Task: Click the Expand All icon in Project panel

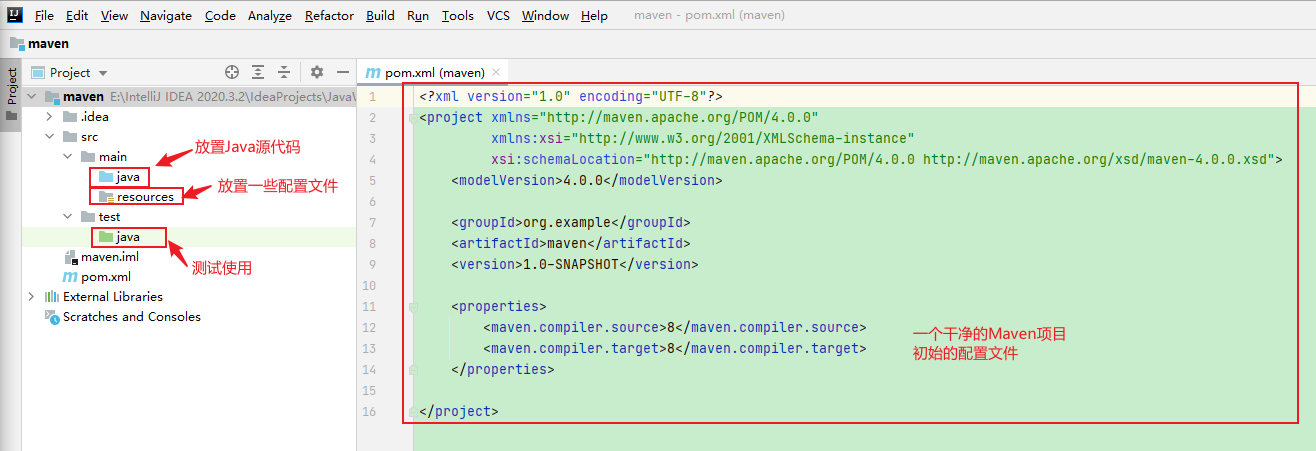Action: (258, 72)
